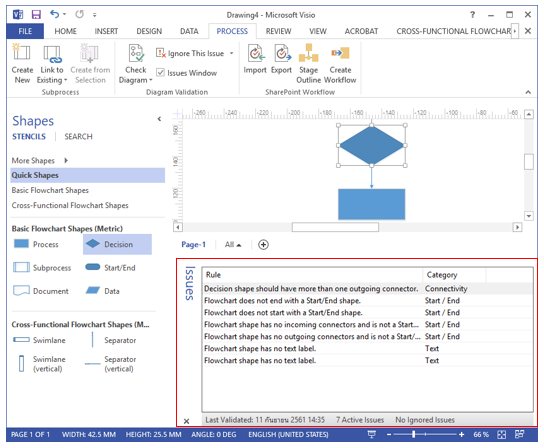Select the Subprocess shape
This screenshot has width=544, height=448.
42,268
